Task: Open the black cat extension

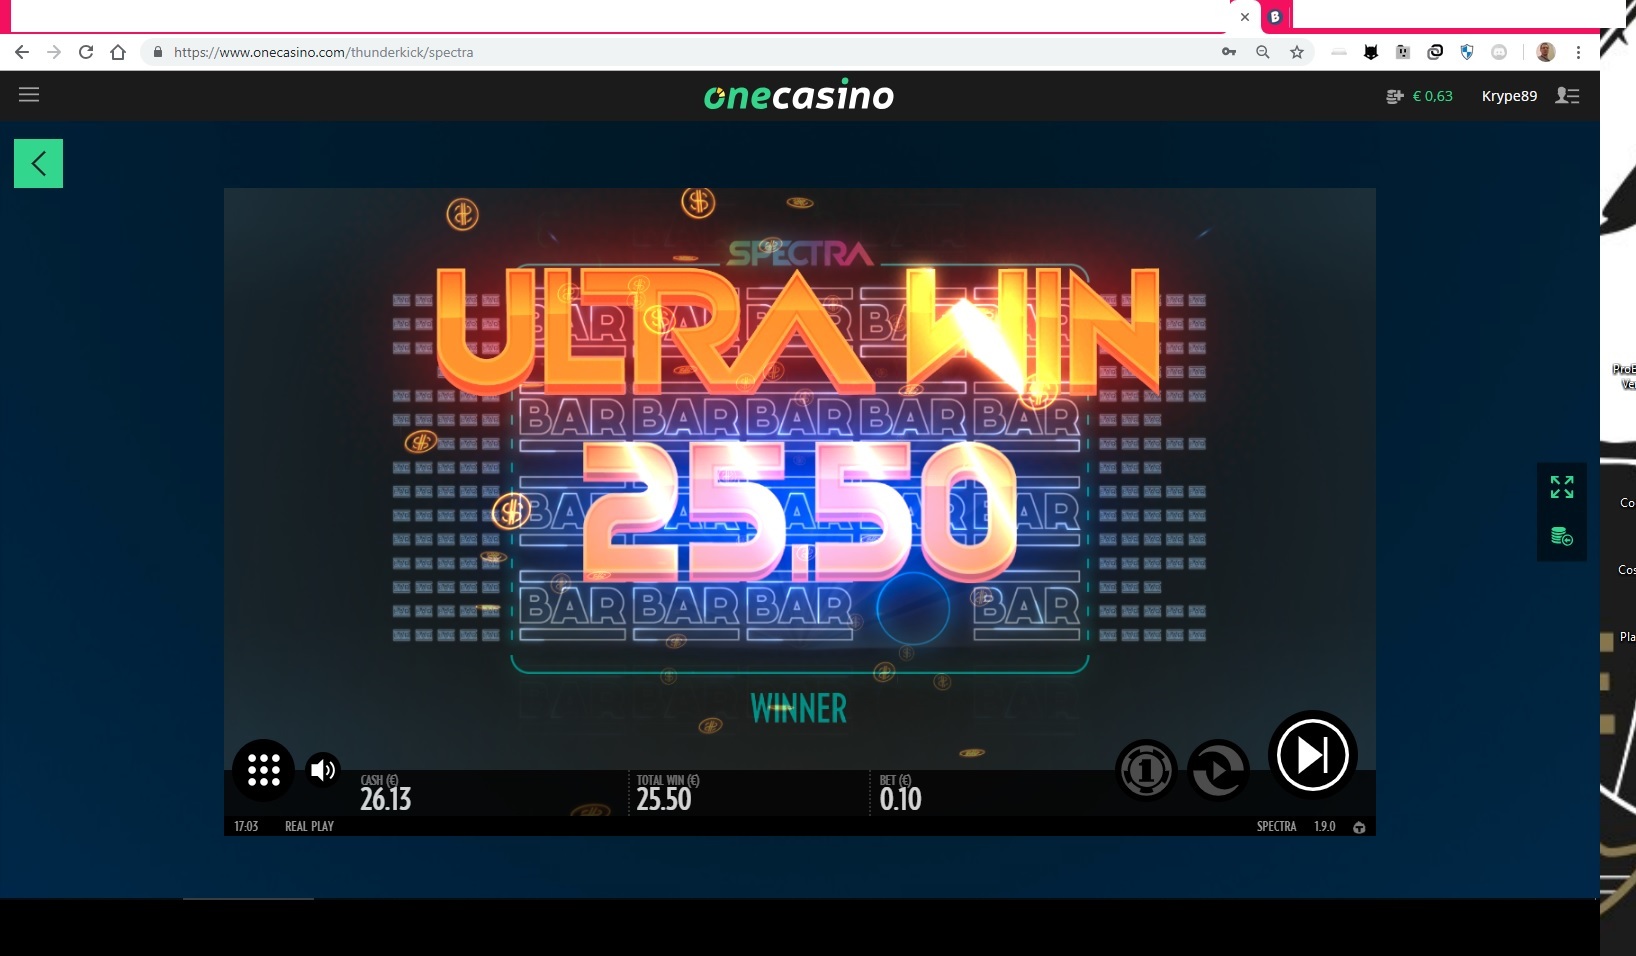Action: (x=1371, y=52)
